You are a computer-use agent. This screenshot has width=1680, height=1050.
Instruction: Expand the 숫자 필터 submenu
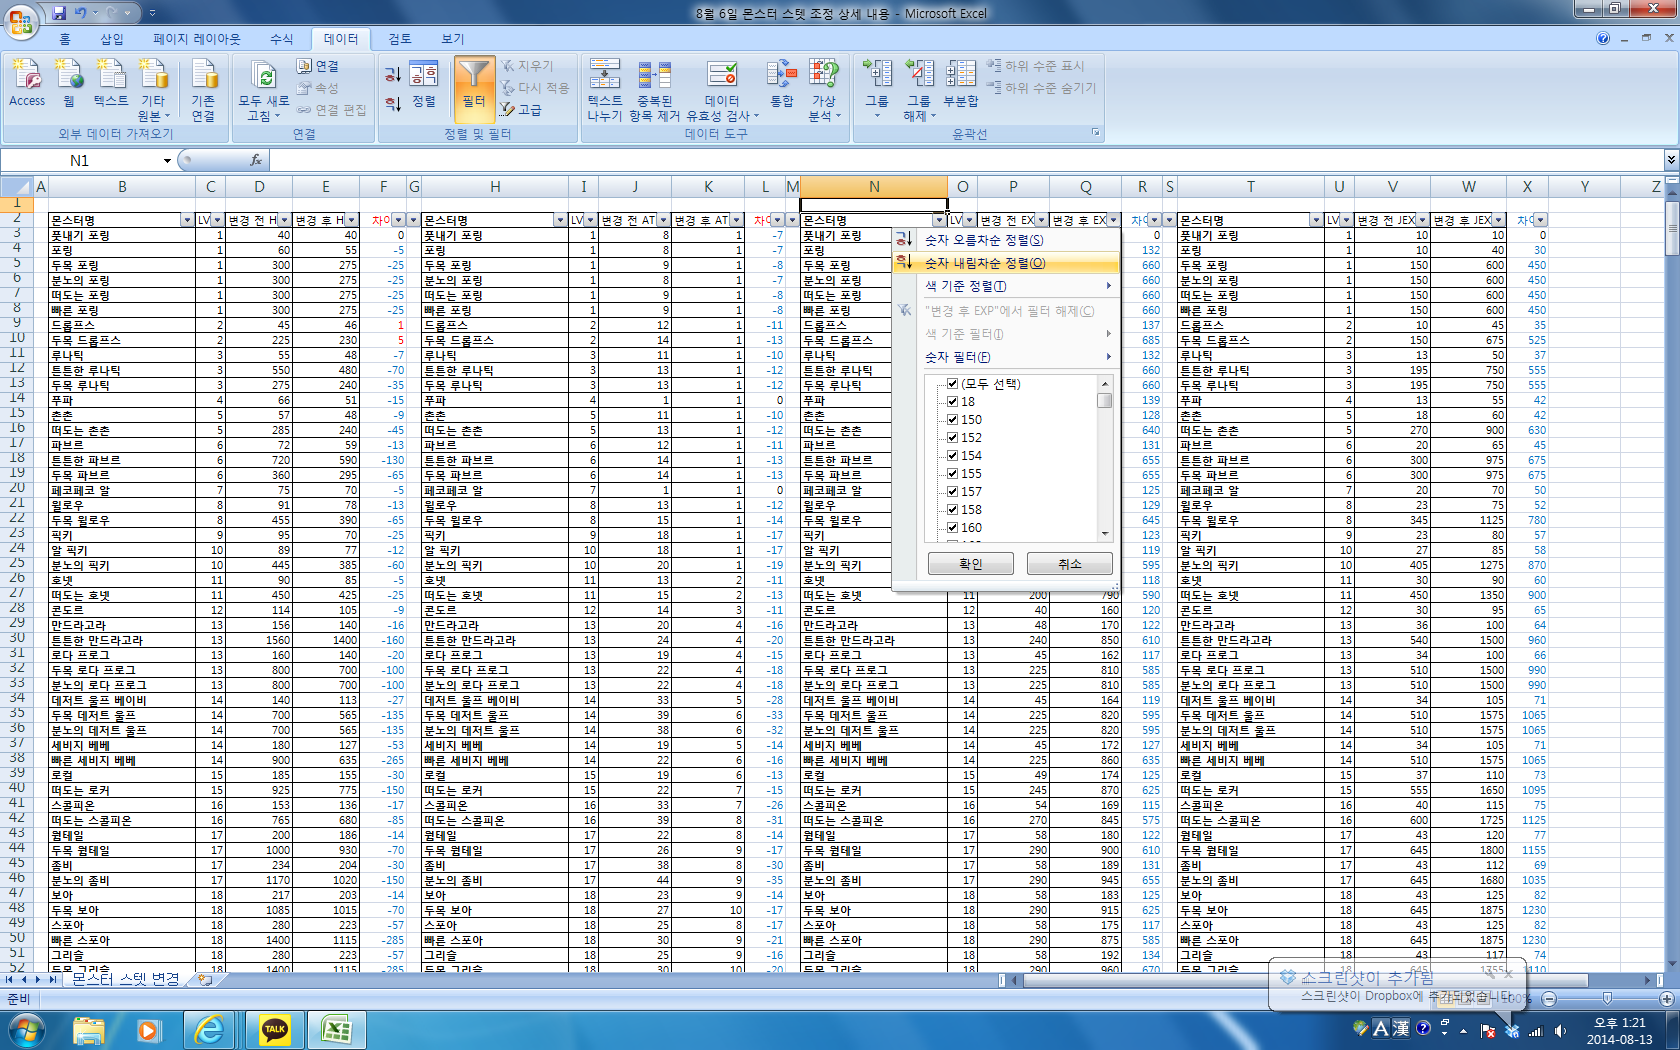1015,357
